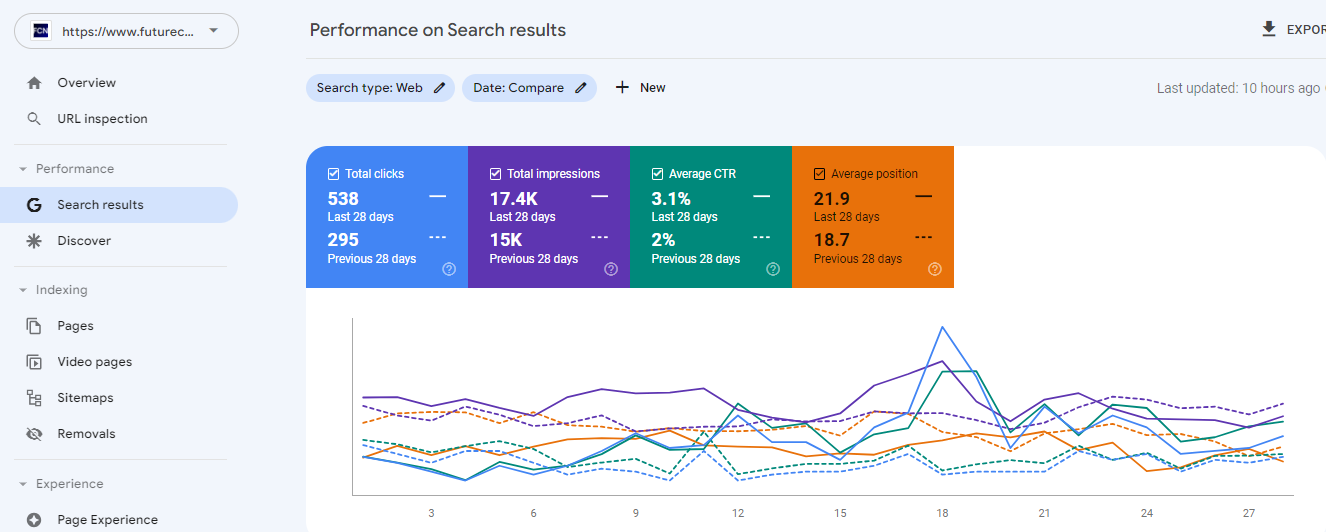Collapse the Performance section

coord(23,169)
